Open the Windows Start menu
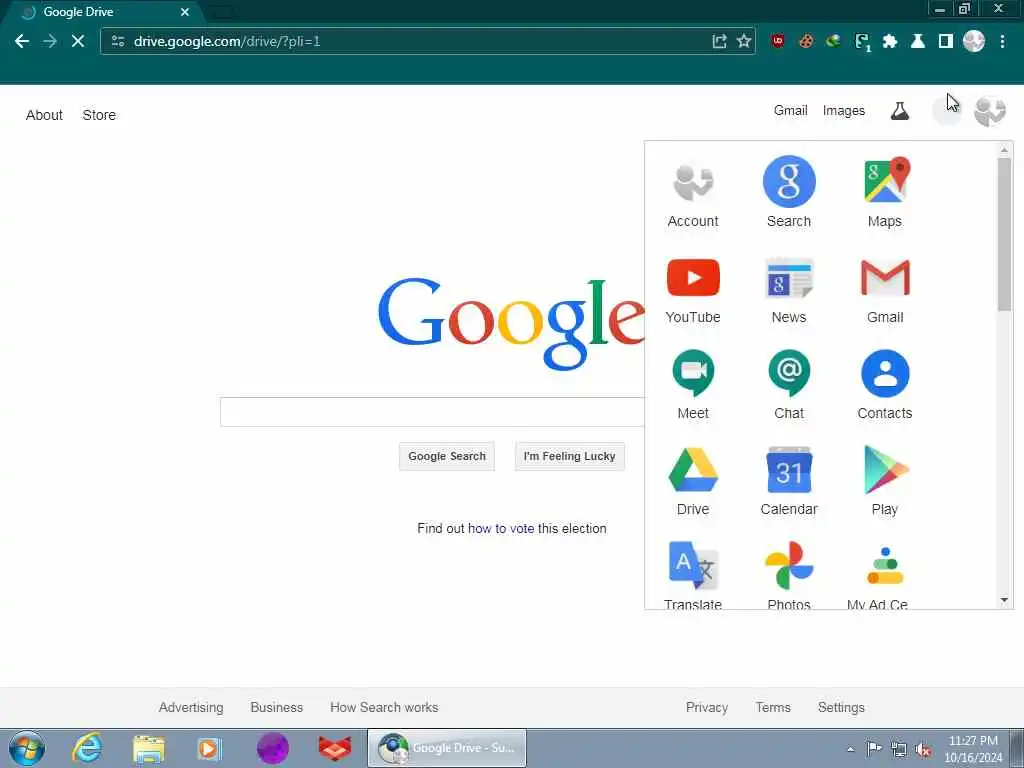1024x768 pixels. pos(27,748)
